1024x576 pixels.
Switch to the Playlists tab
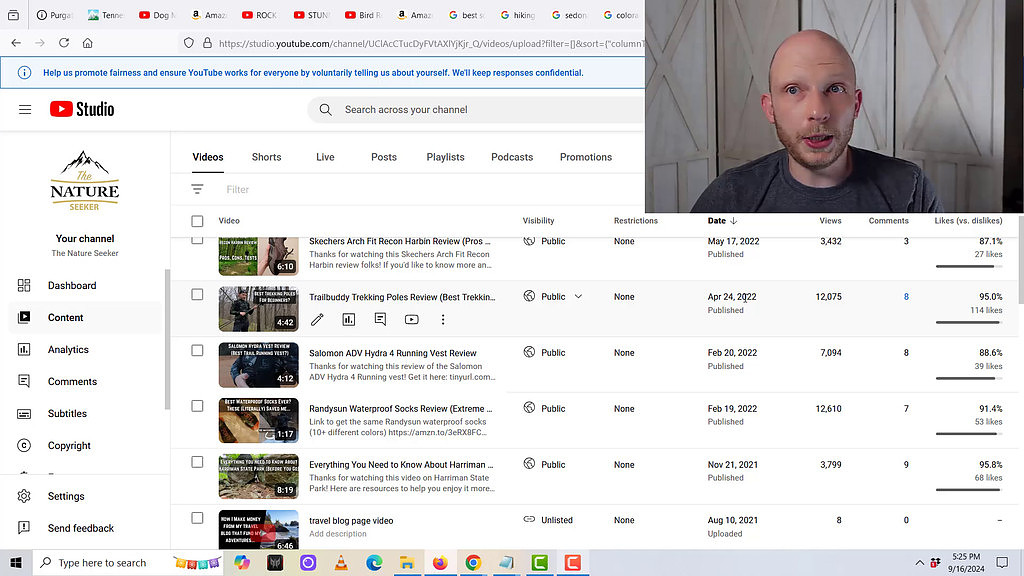click(445, 157)
